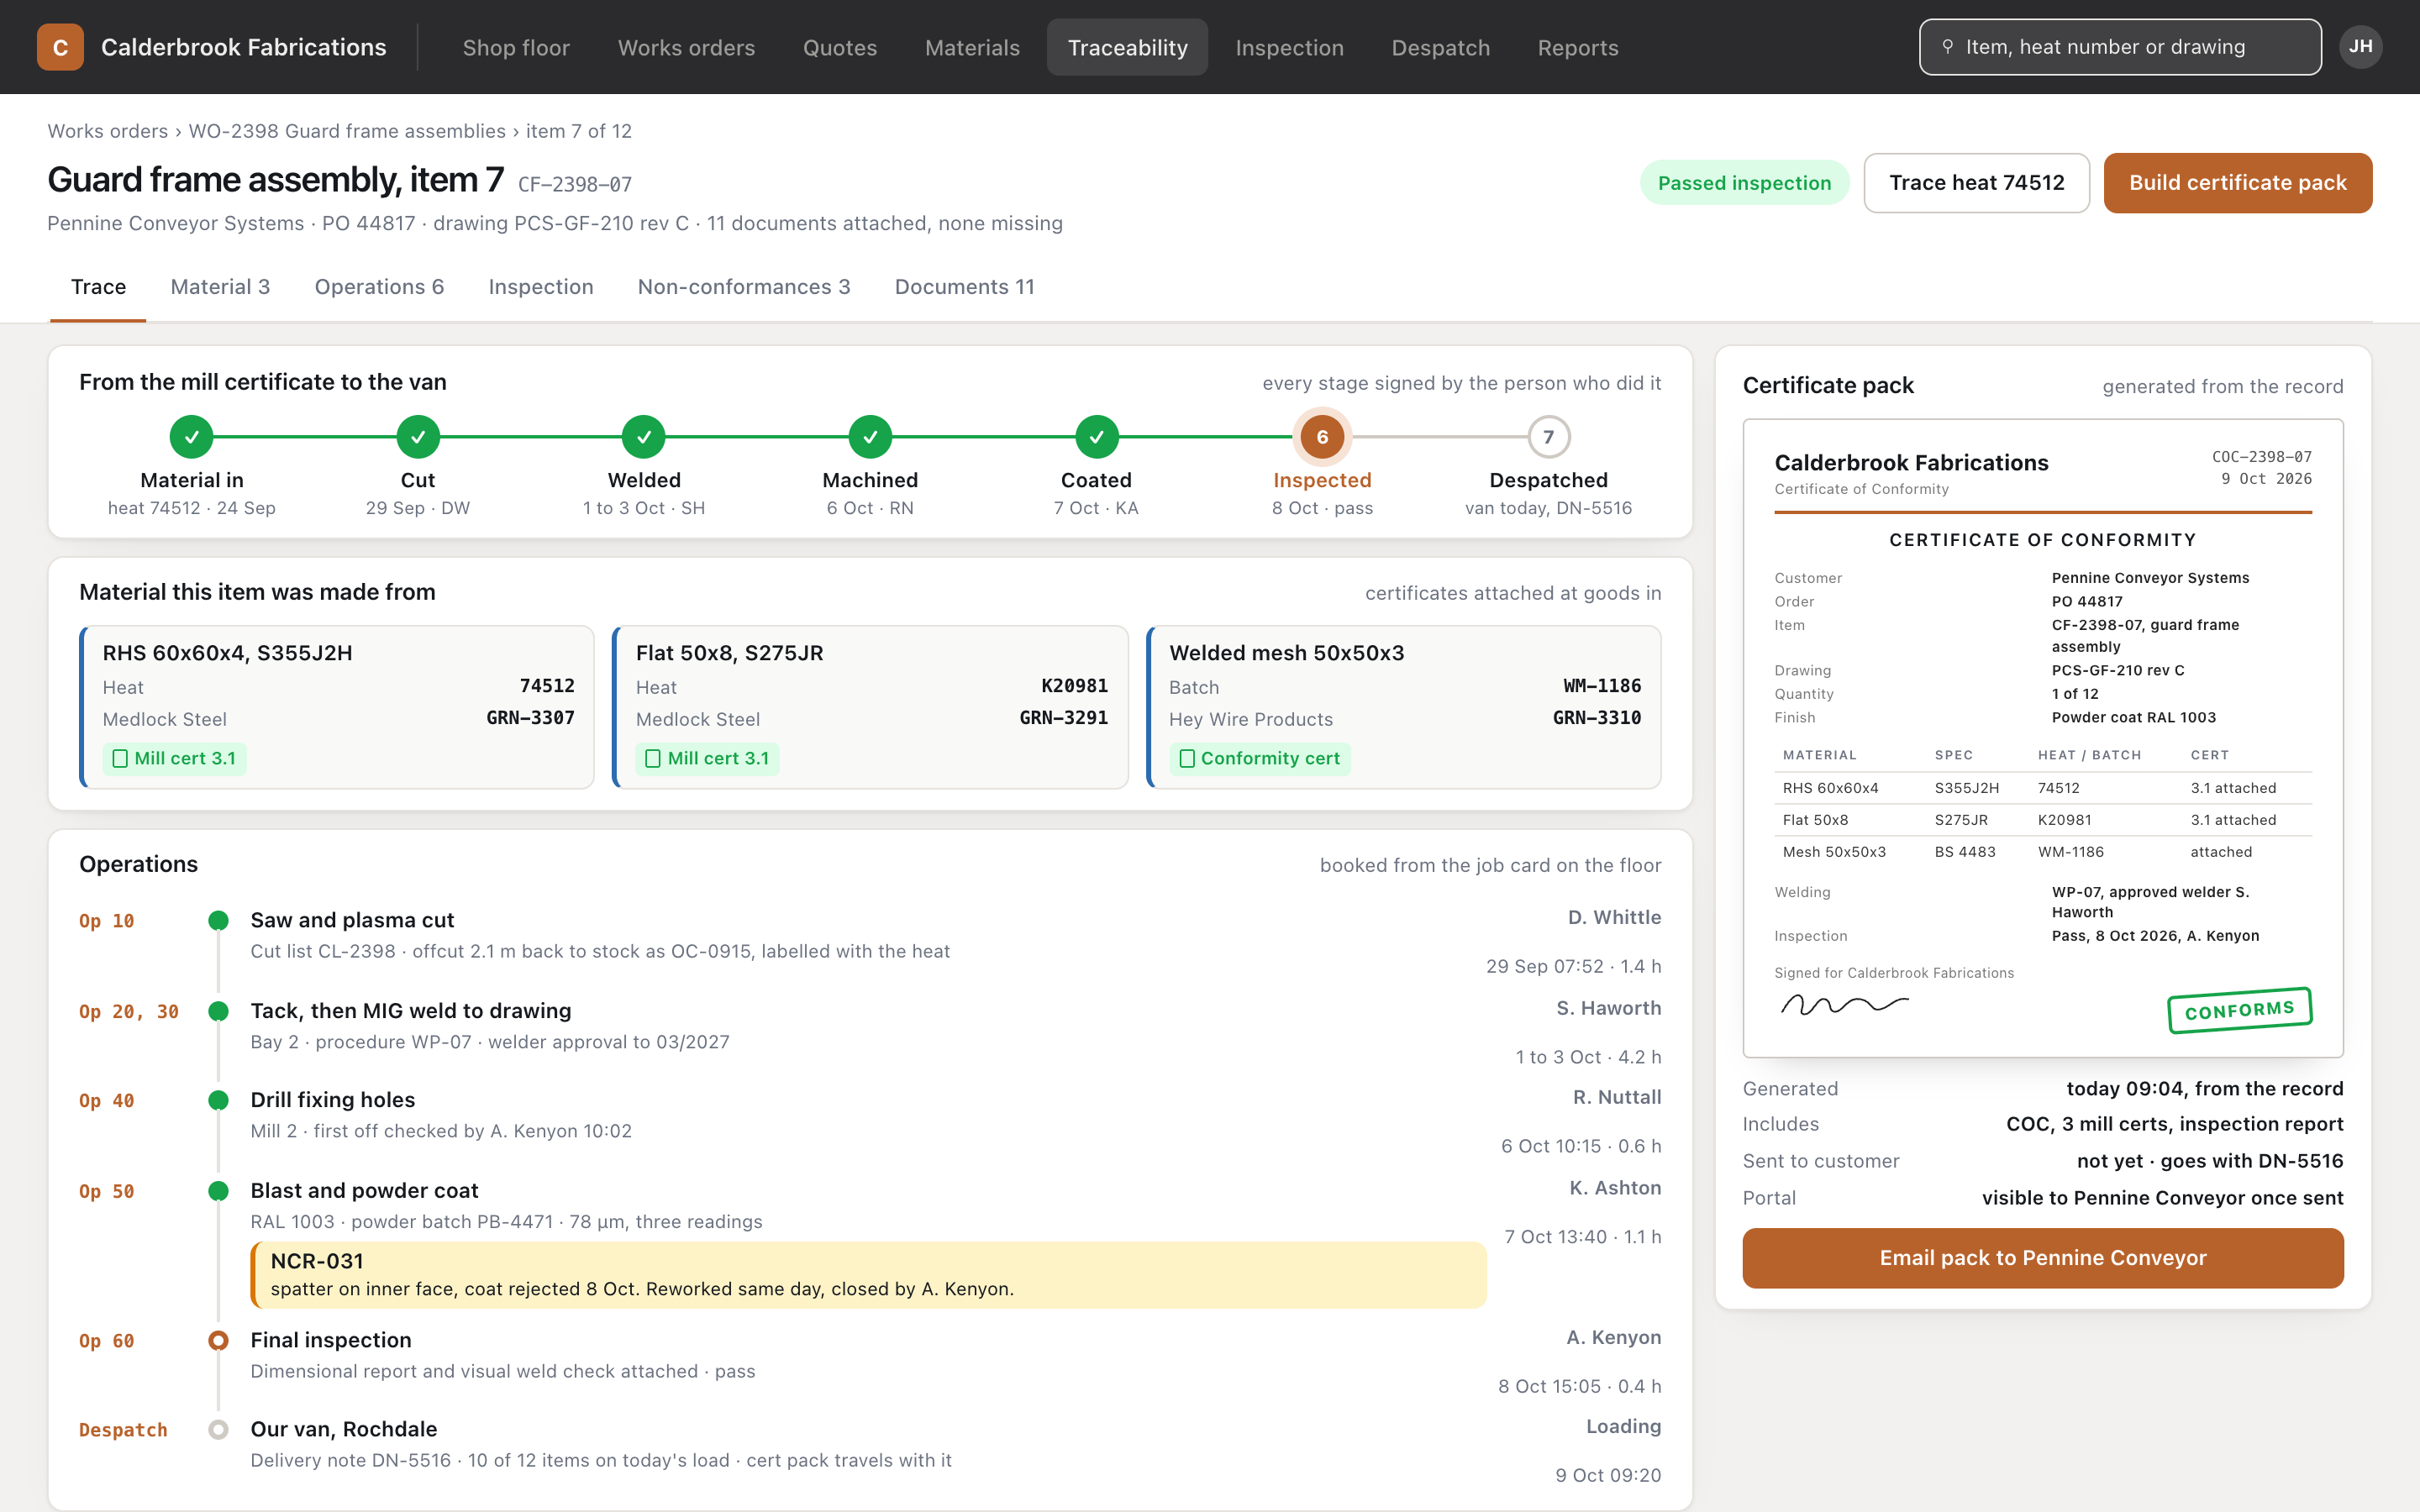This screenshot has width=2420, height=1512.
Task: Focus the item, heat number or drawing search
Action: pos(2120,47)
